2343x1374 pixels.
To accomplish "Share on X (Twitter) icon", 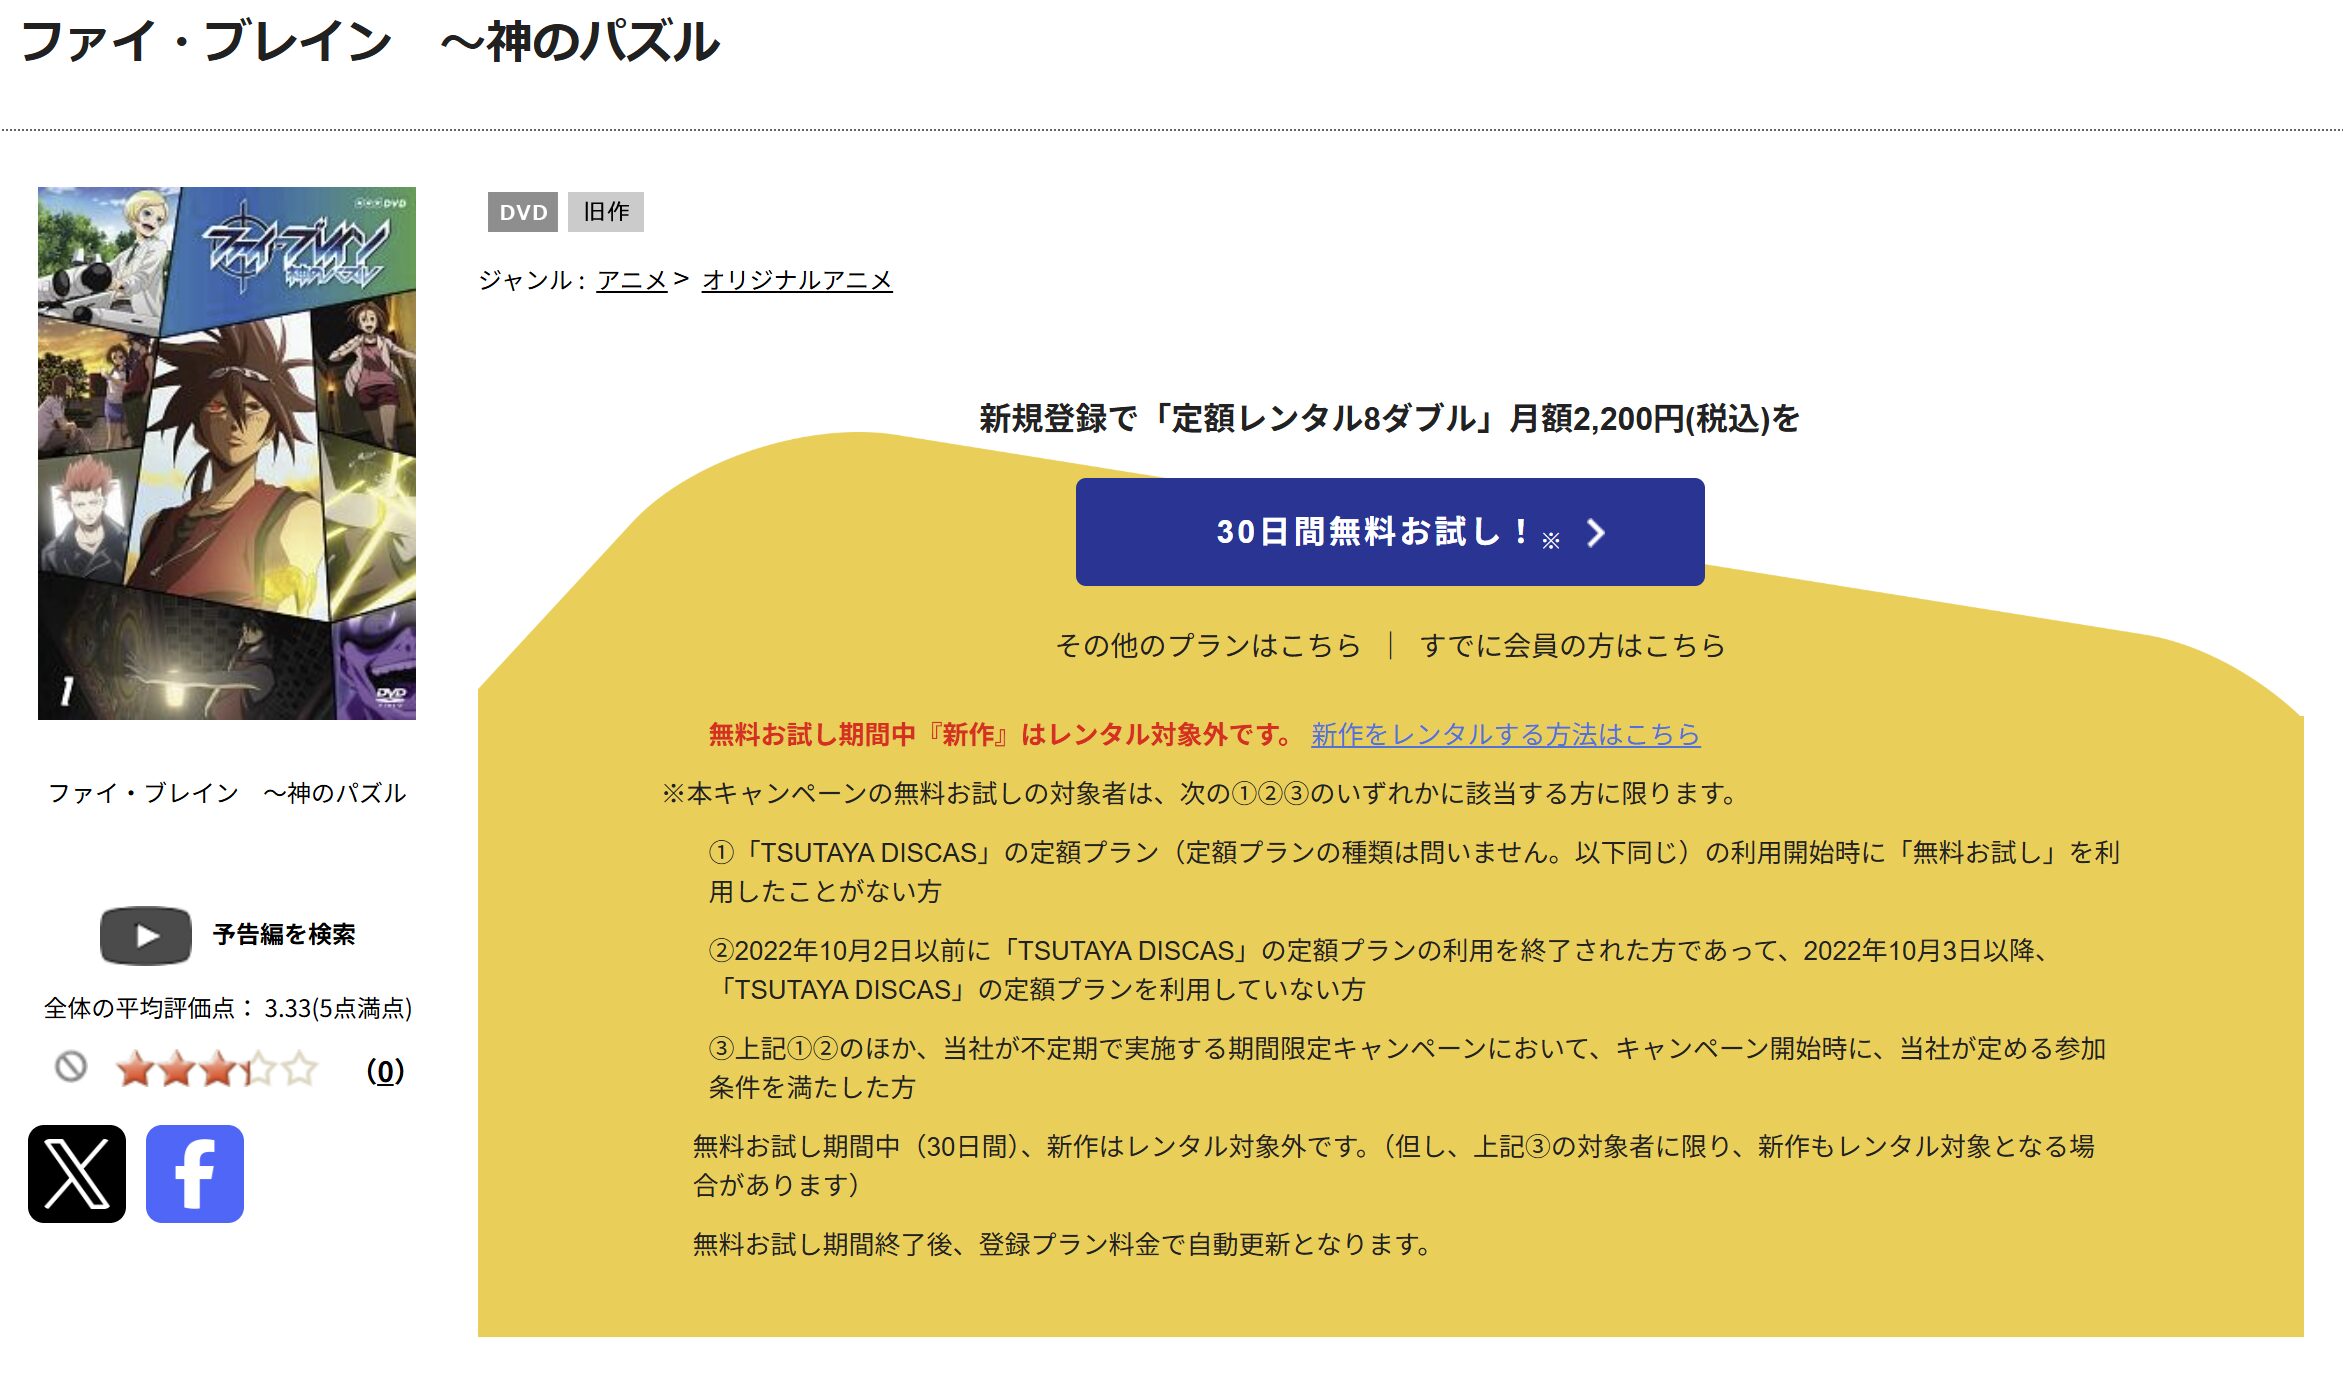I will (77, 1174).
